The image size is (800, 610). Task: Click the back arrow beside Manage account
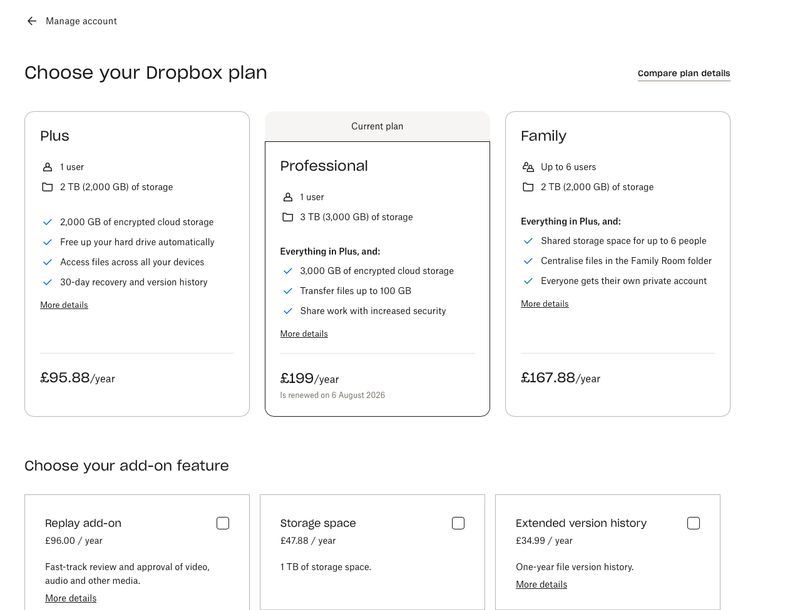(32, 21)
